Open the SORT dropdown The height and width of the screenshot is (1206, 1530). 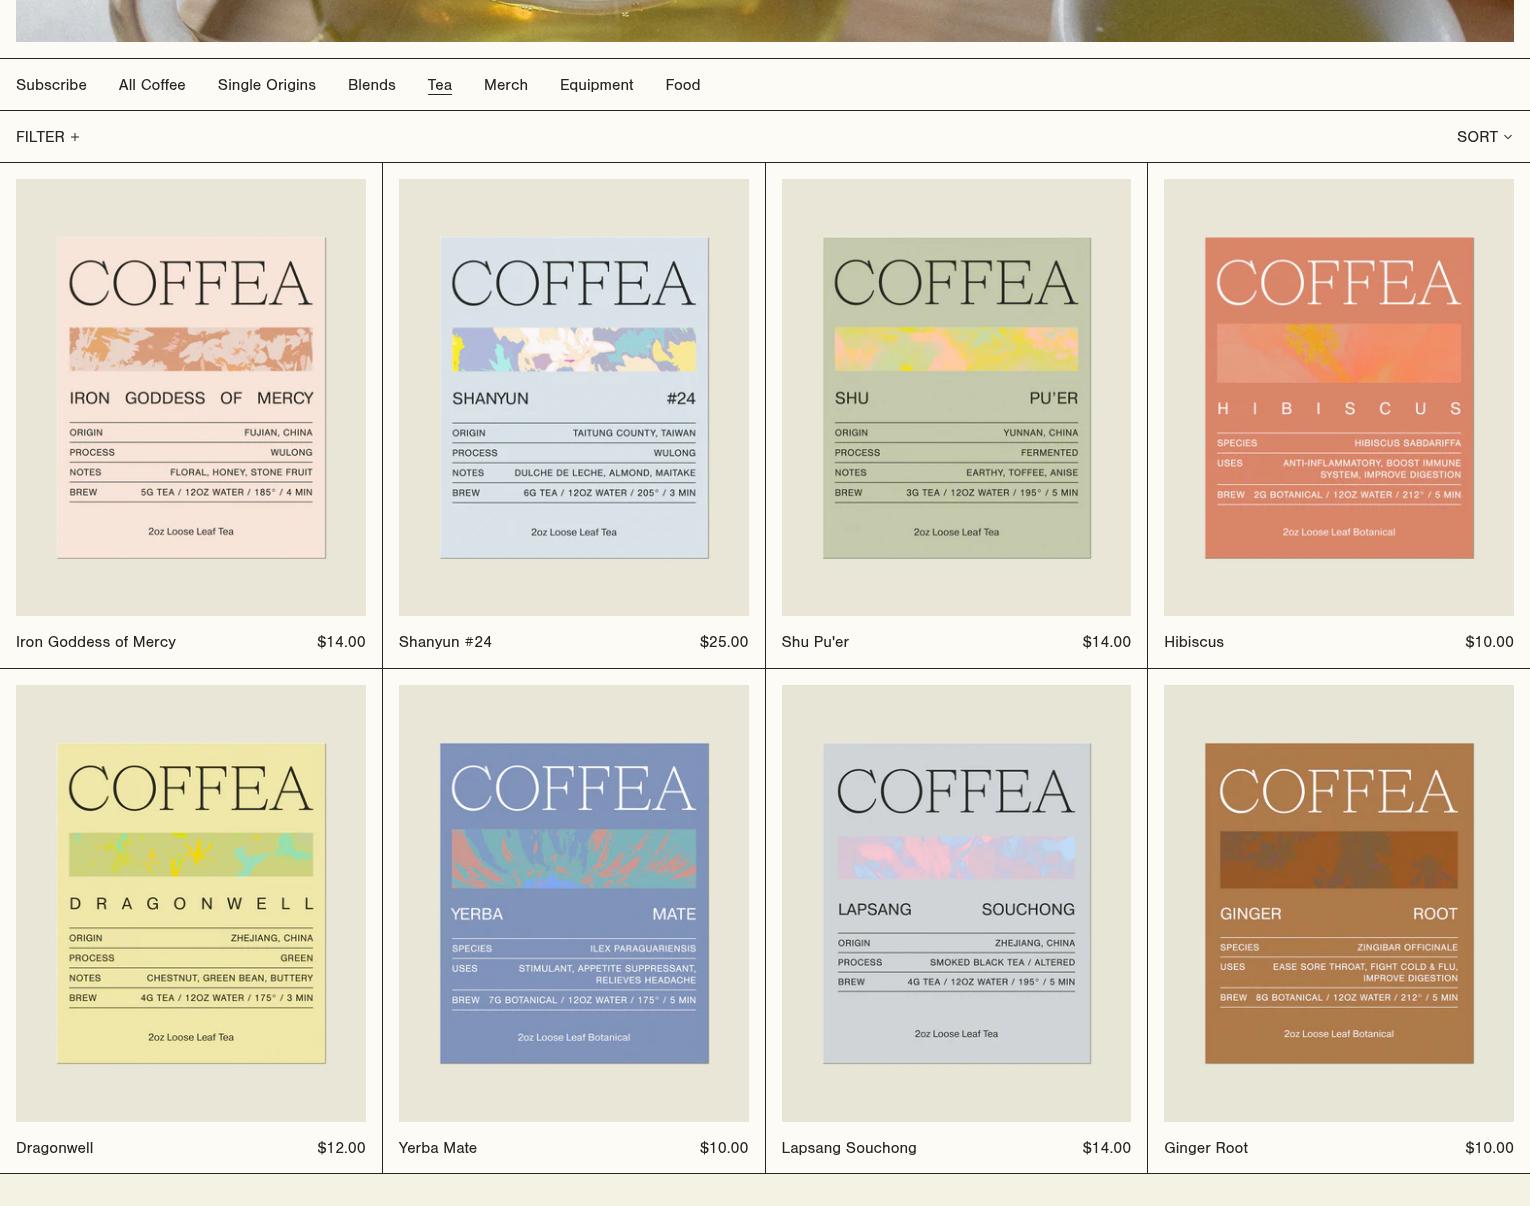coord(1484,137)
